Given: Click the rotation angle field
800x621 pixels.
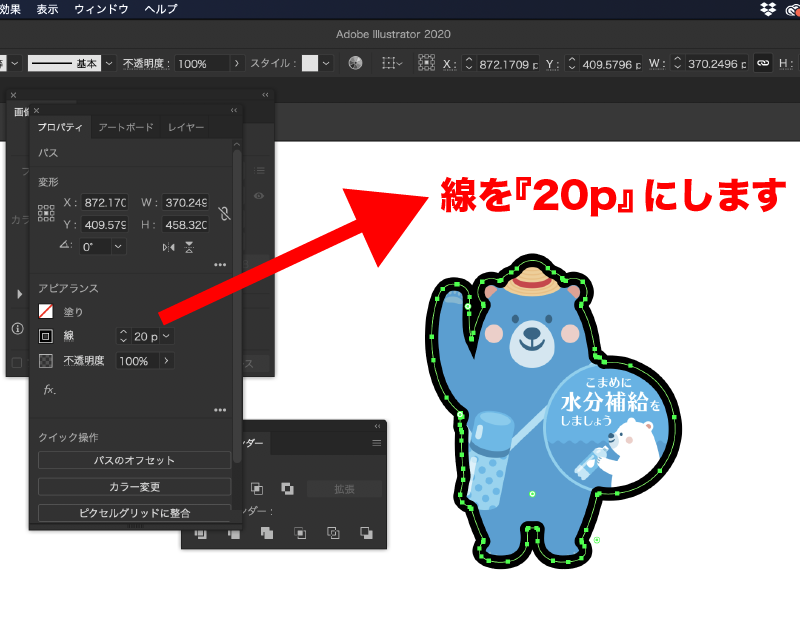Looking at the screenshot, I should click(96, 247).
